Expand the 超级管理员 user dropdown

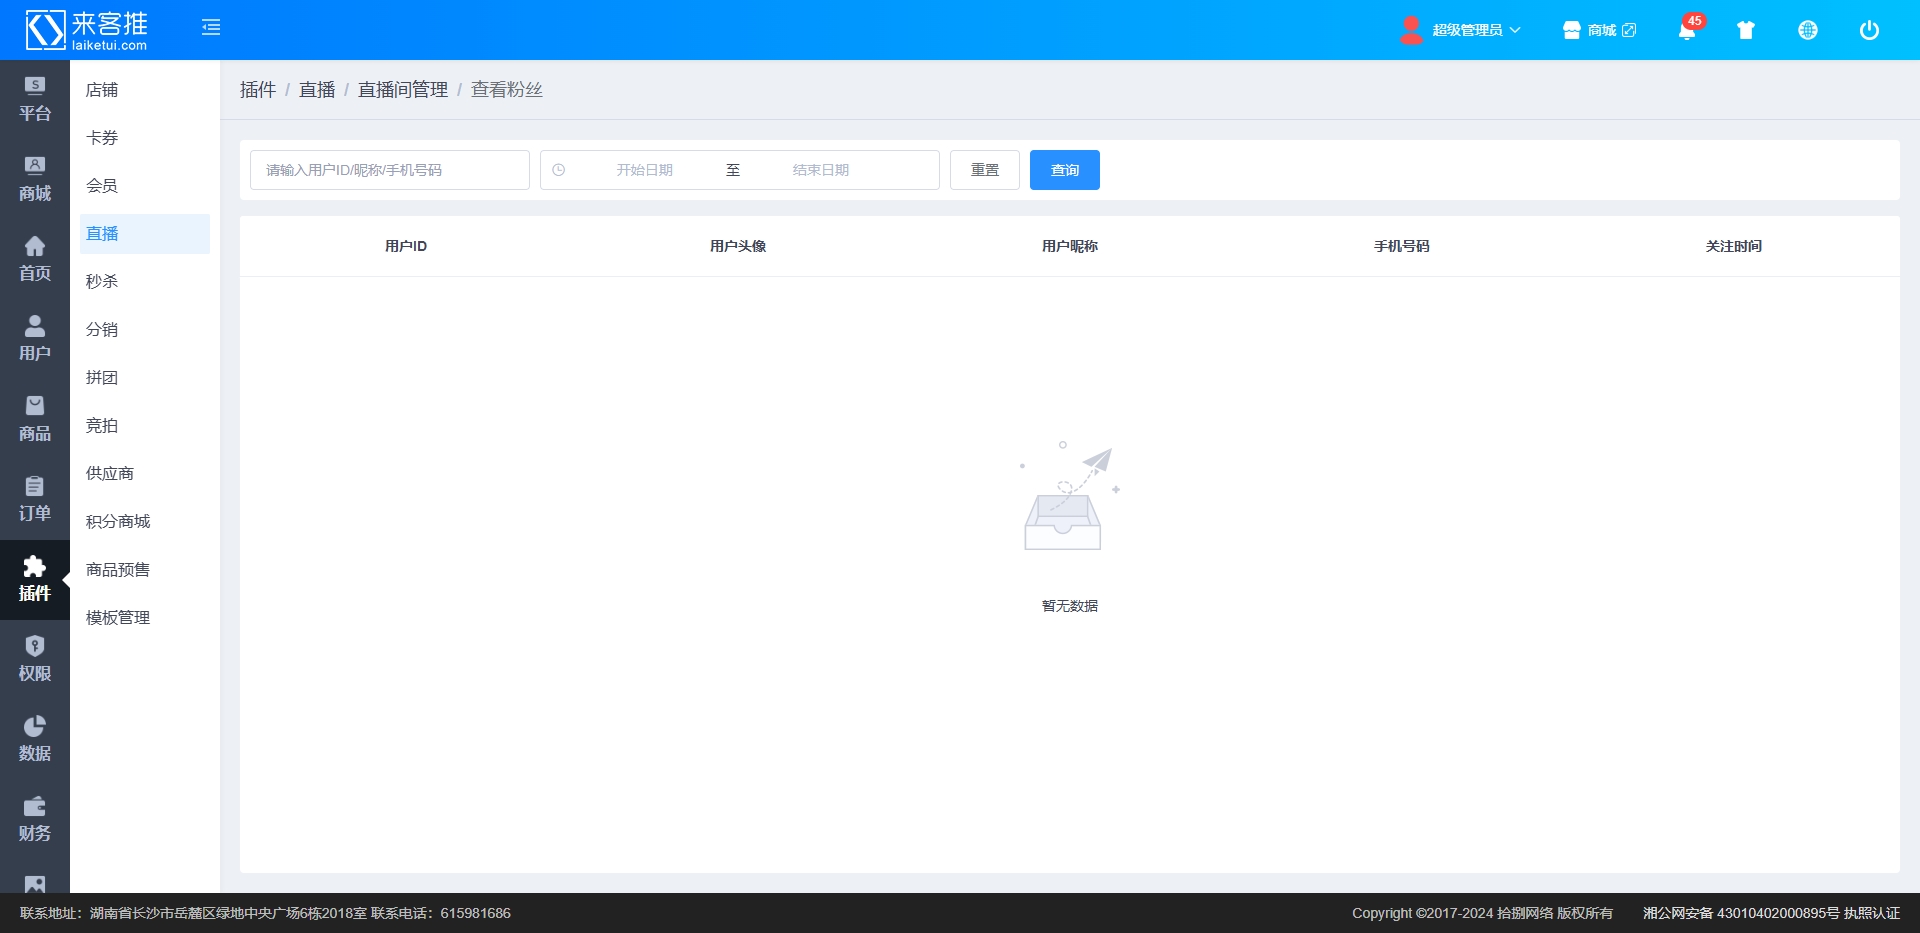point(1461,30)
